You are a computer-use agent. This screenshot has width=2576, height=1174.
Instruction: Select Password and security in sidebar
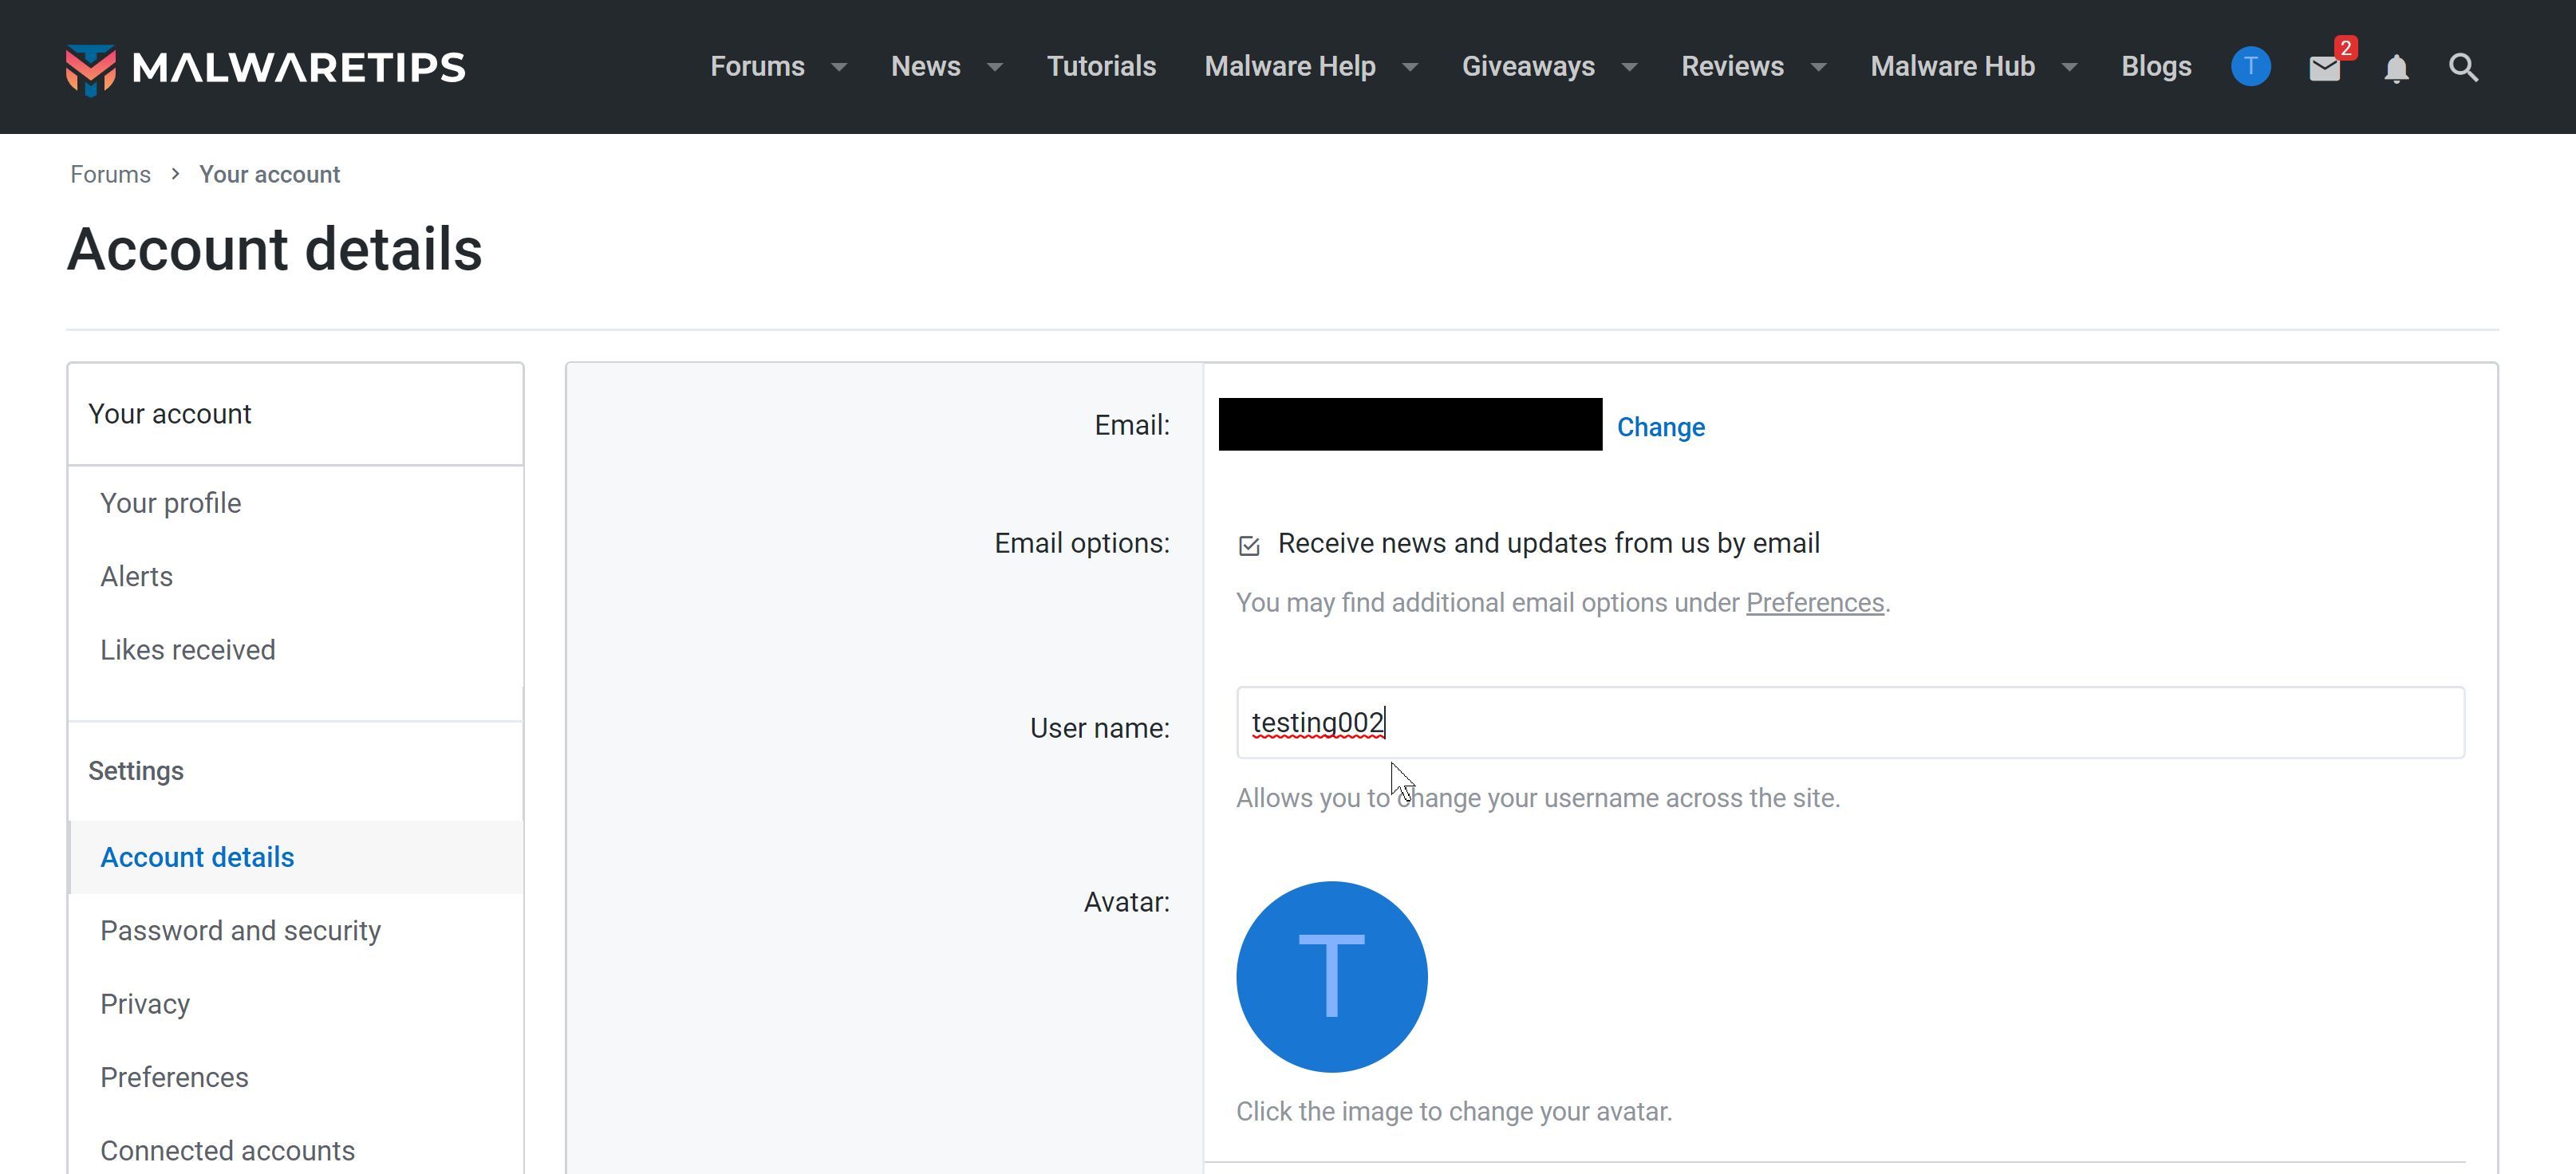point(240,931)
